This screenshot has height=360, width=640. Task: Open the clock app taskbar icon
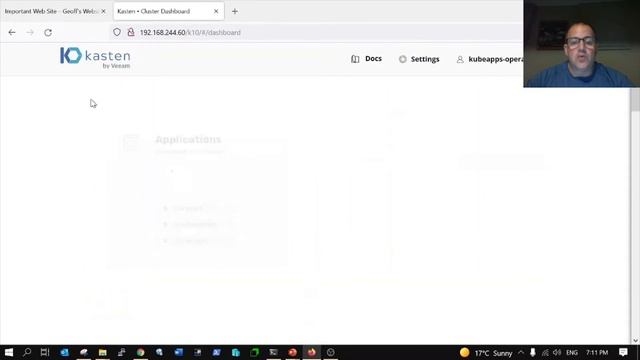click(x=331, y=352)
